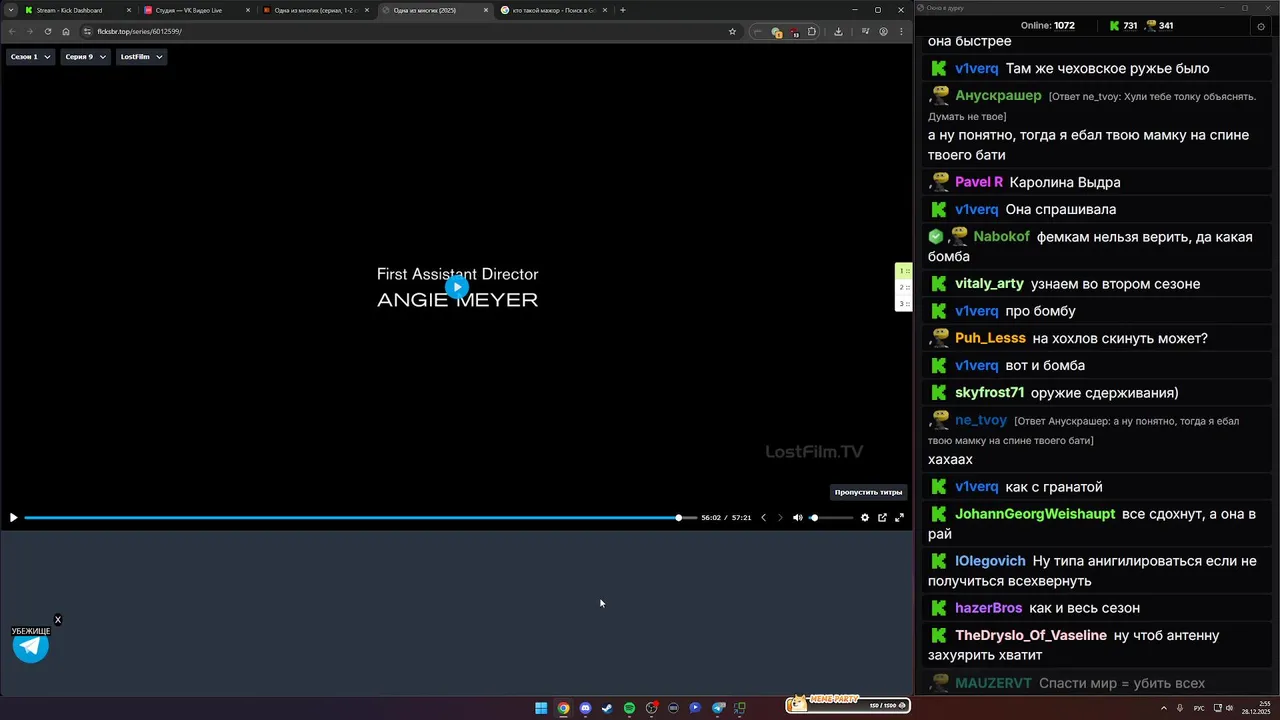Seek on the video progress bar
This screenshot has width=1280, height=720.
coord(360,517)
